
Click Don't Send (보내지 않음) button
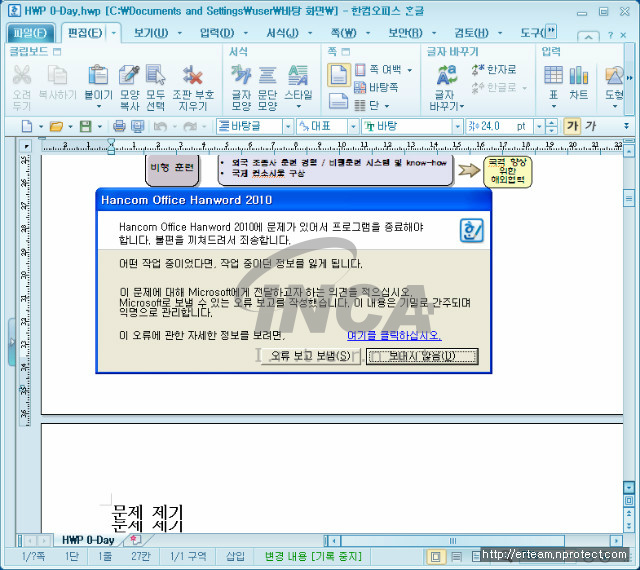(422, 356)
